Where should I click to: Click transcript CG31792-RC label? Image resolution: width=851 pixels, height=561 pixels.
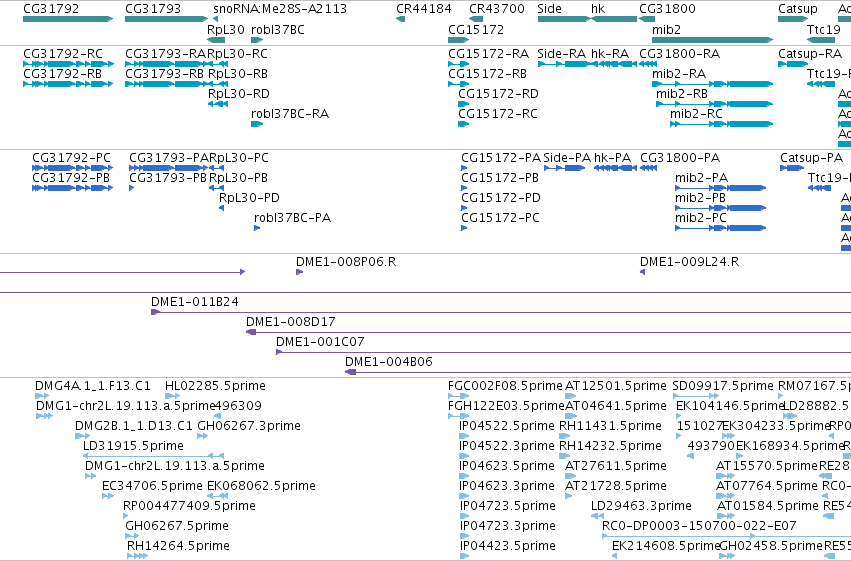click(63, 54)
